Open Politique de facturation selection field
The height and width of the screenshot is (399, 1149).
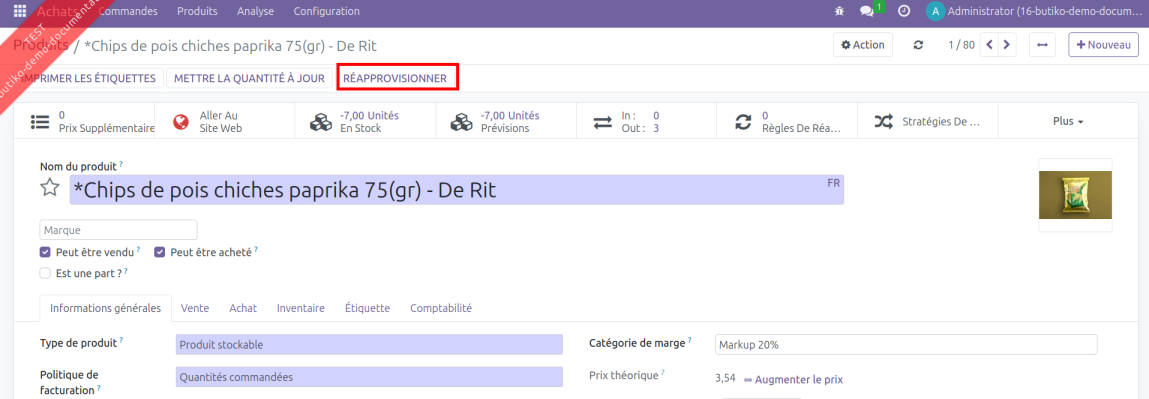click(x=369, y=377)
